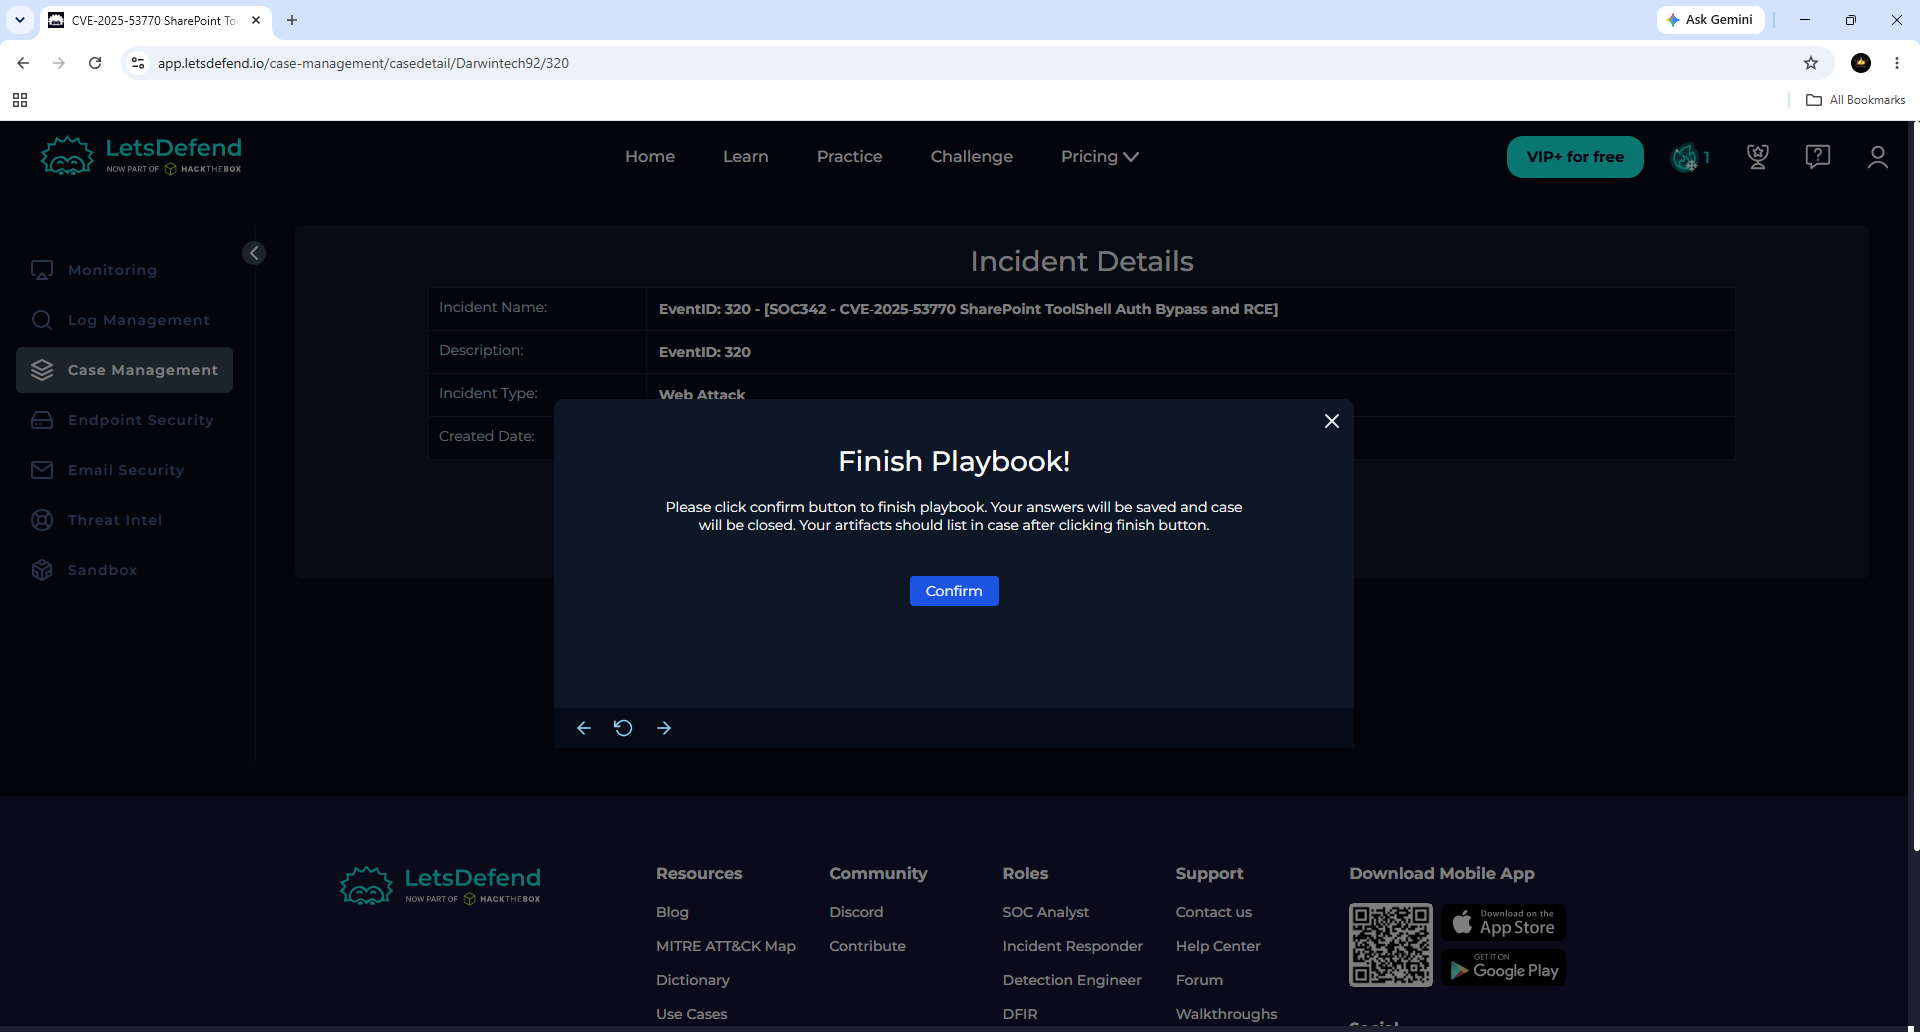Screen dimensions: 1920x1032
Task: Open the tab search dropdown
Action: point(19,20)
